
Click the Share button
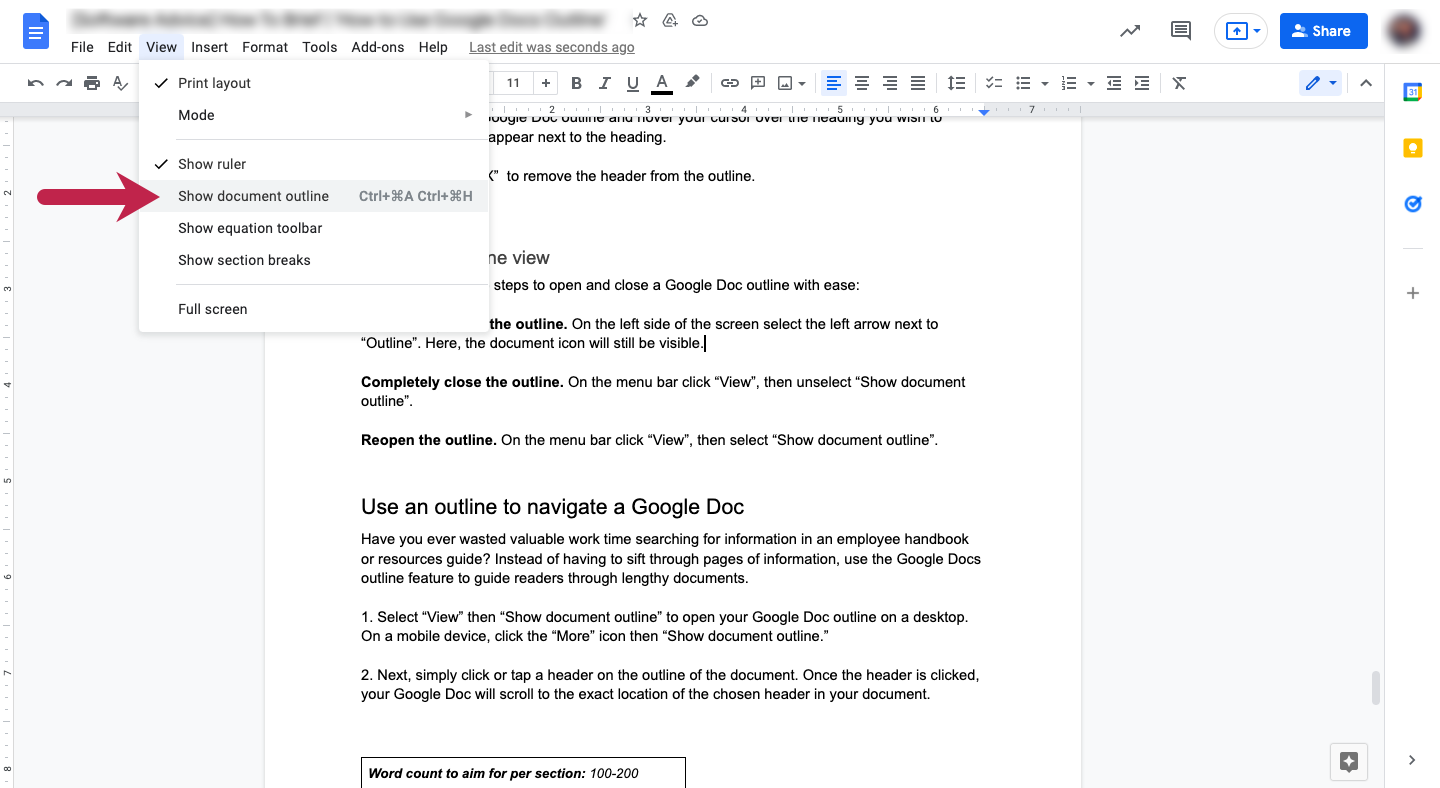[x=1323, y=31]
